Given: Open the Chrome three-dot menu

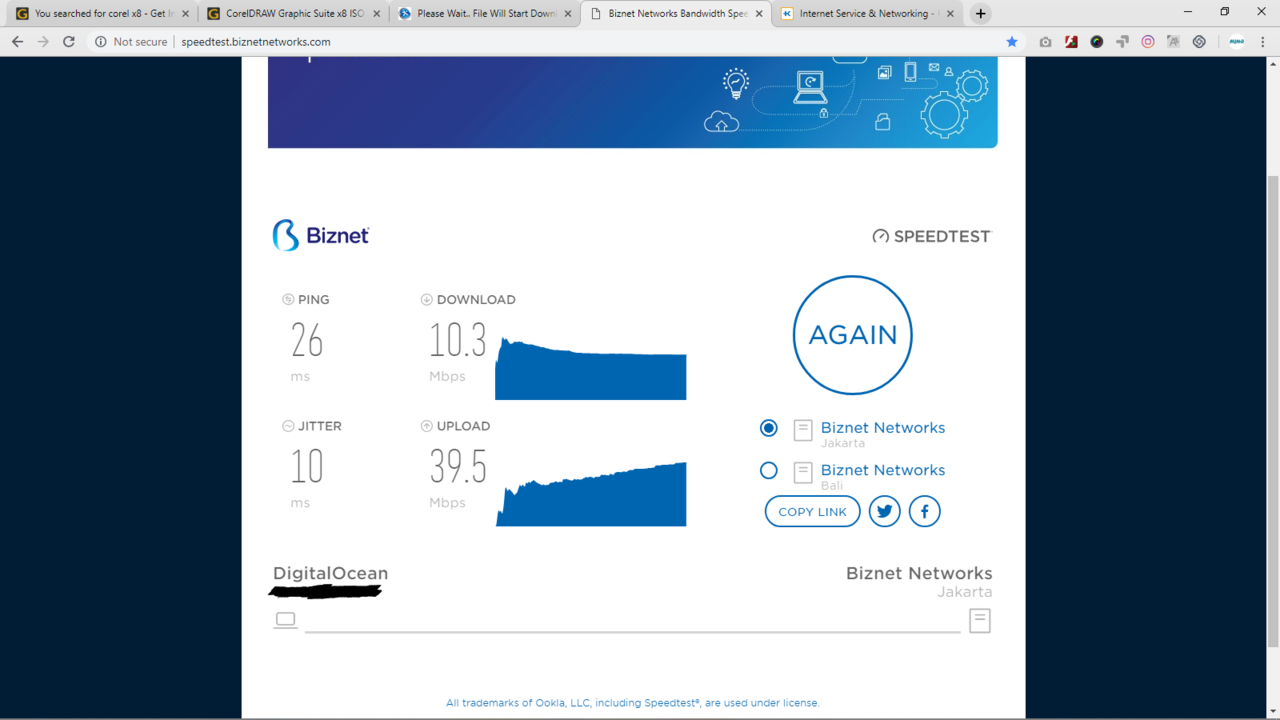Looking at the screenshot, I should pos(1263,42).
